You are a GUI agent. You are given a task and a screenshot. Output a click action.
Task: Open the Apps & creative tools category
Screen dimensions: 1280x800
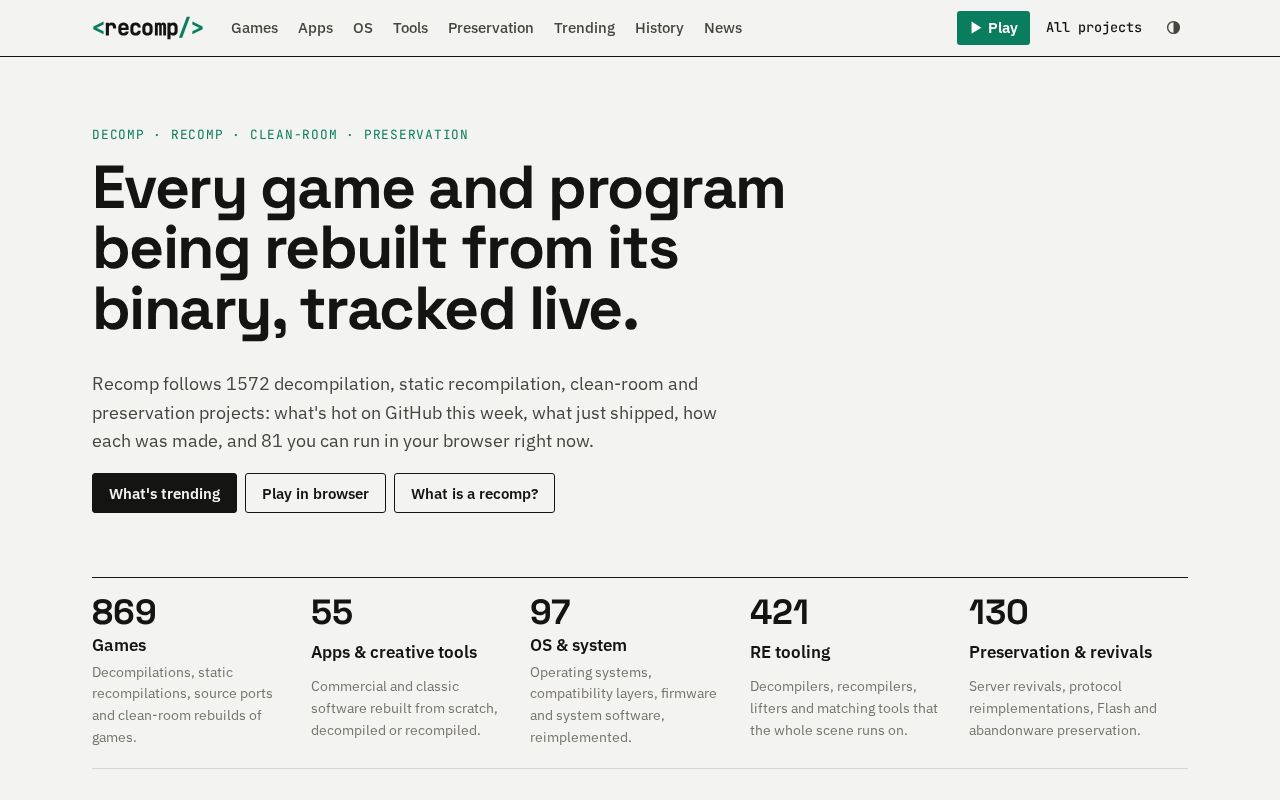pyautogui.click(x=394, y=652)
